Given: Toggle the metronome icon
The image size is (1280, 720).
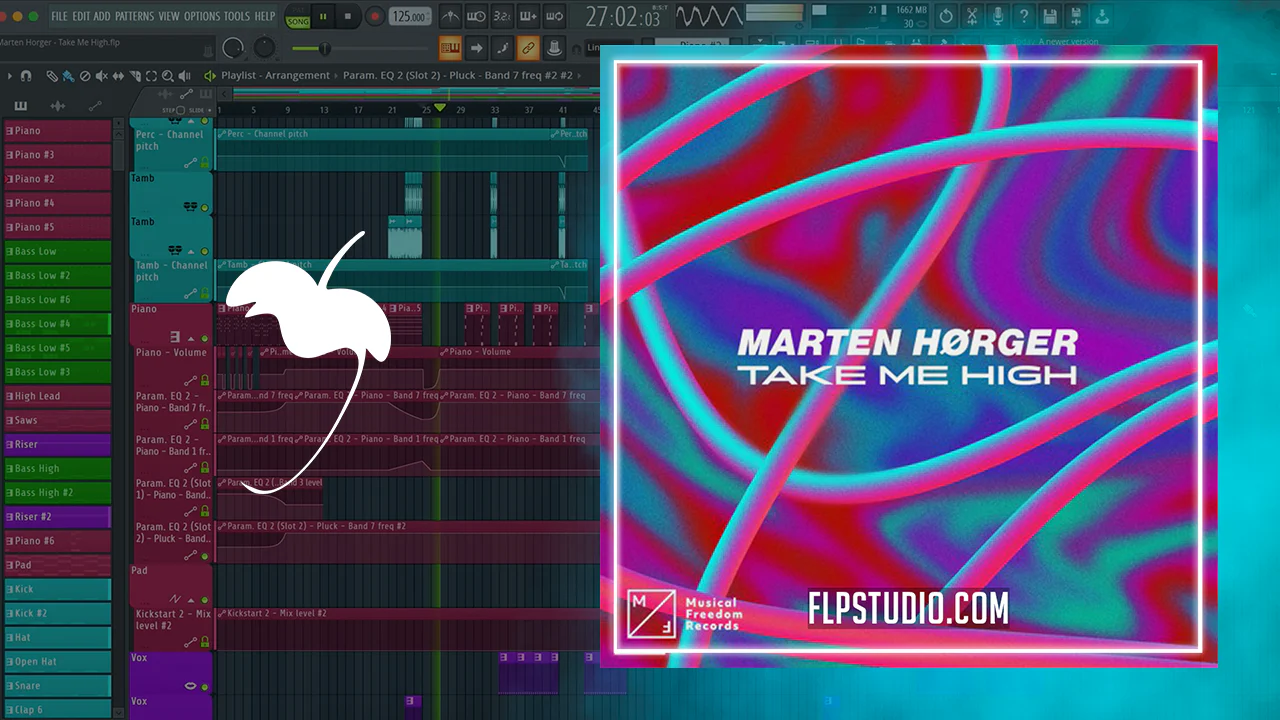Looking at the screenshot, I should coord(451,16).
